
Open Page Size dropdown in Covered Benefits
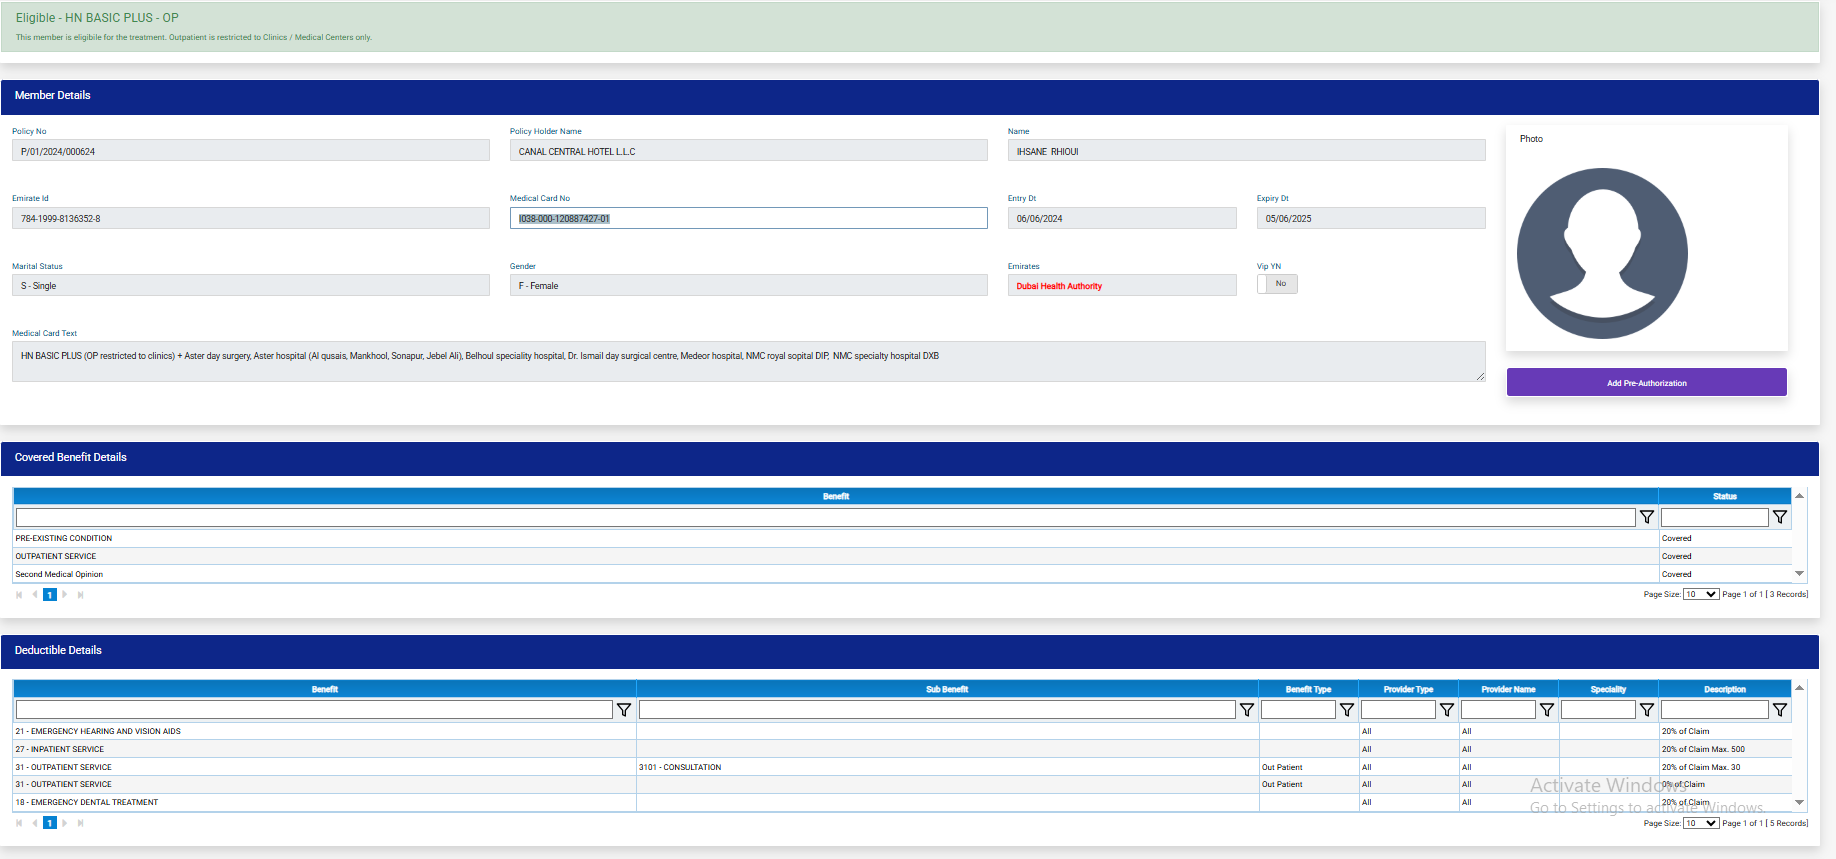1700,594
